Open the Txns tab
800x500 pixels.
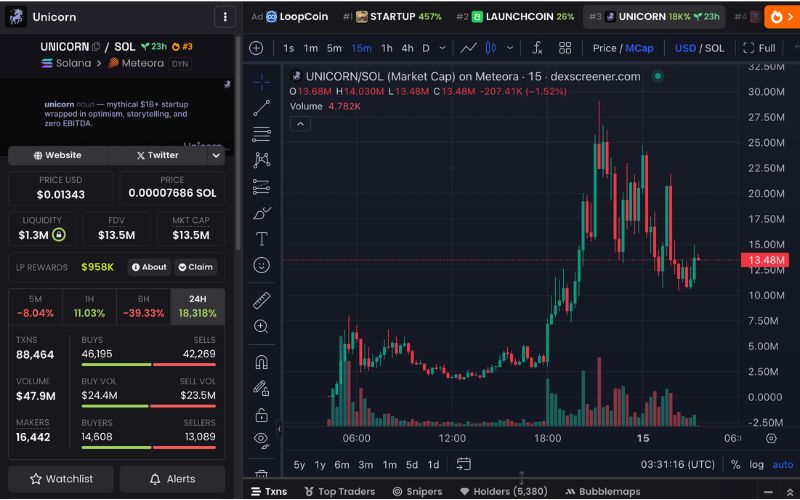(269, 491)
